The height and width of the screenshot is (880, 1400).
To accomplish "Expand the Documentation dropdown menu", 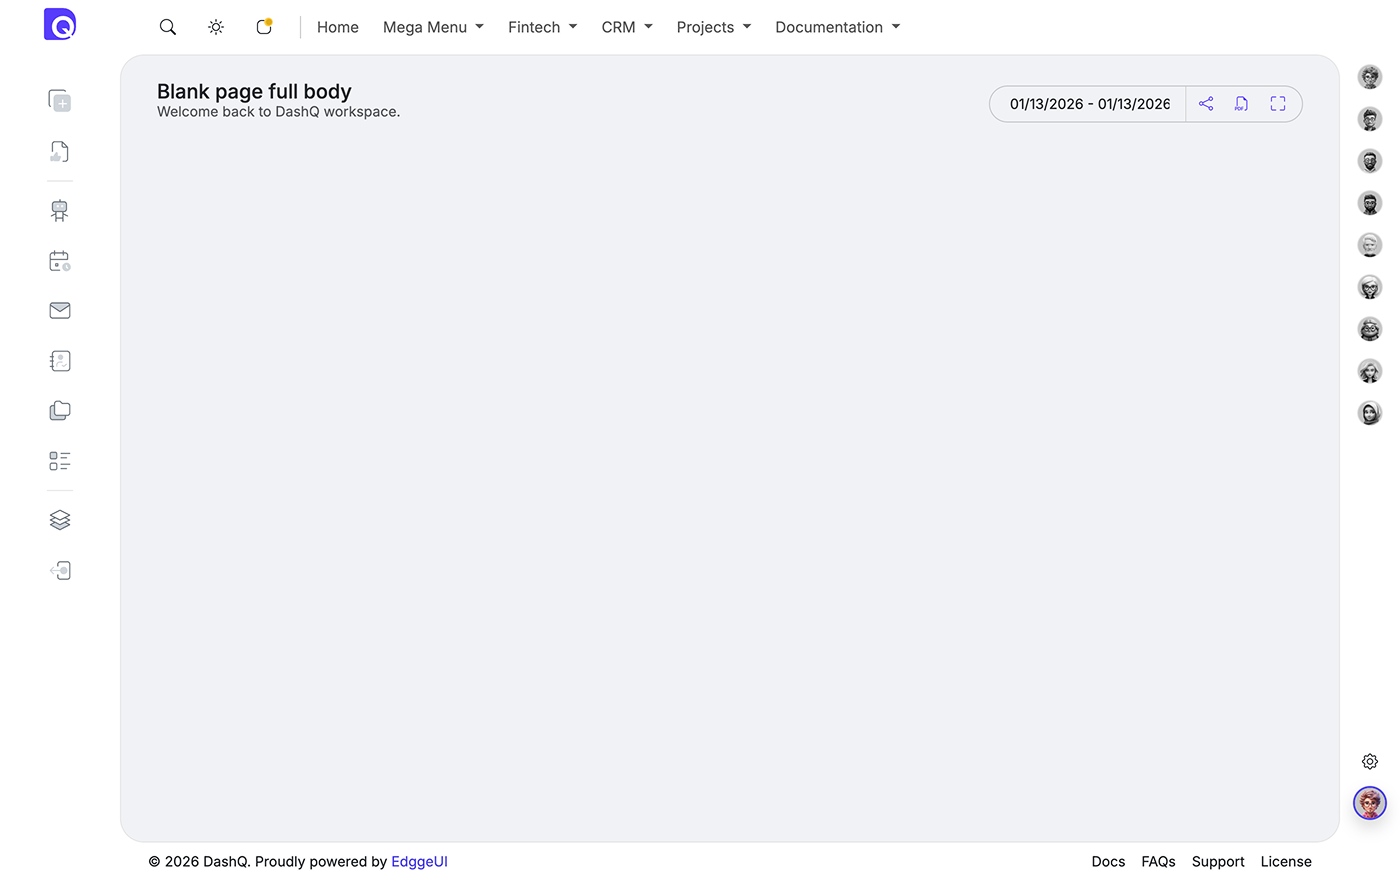I will [838, 27].
